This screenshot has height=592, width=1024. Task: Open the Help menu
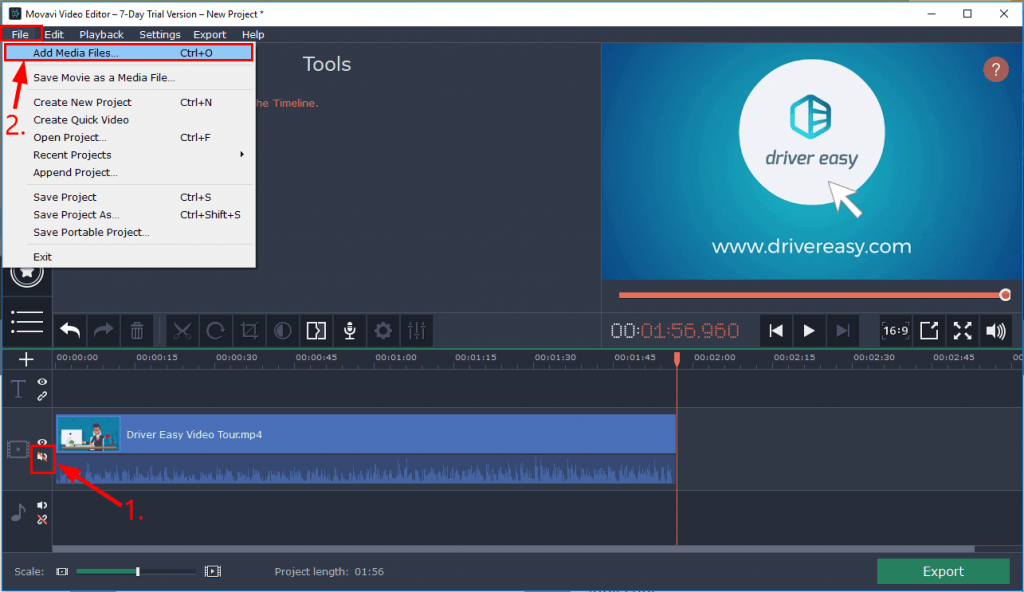(x=253, y=35)
